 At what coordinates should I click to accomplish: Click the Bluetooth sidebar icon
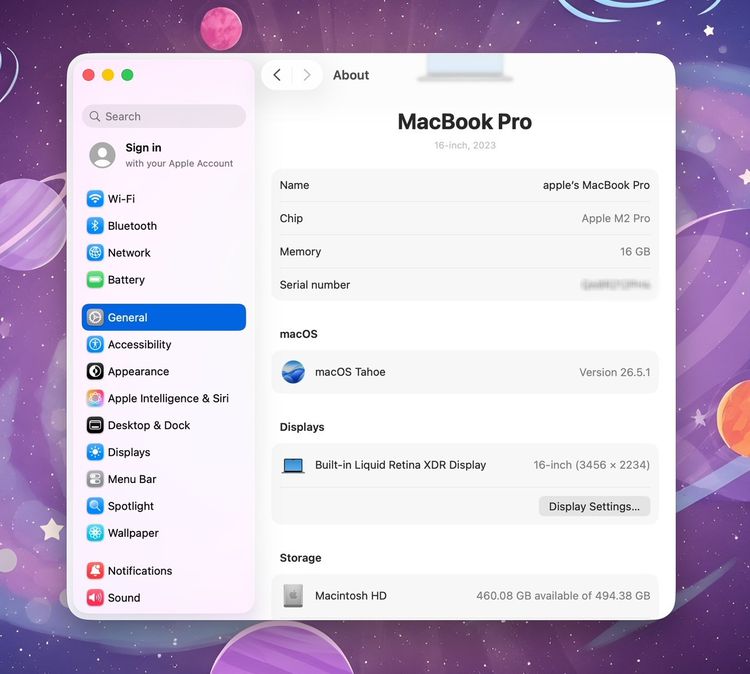click(x=95, y=226)
